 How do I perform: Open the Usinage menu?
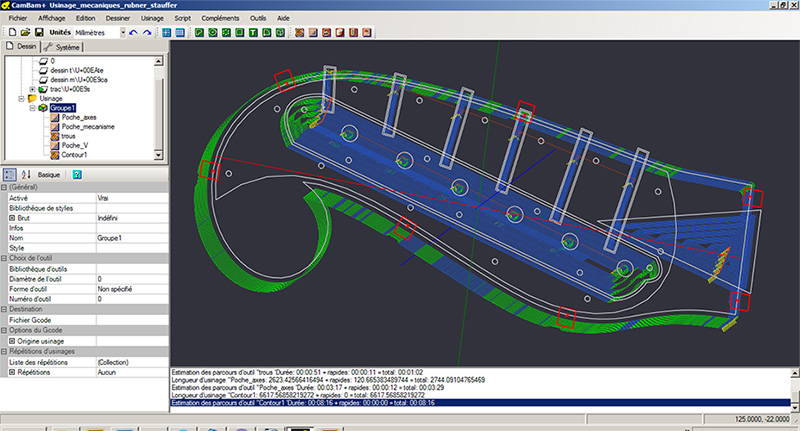pyautogui.click(x=153, y=18)
